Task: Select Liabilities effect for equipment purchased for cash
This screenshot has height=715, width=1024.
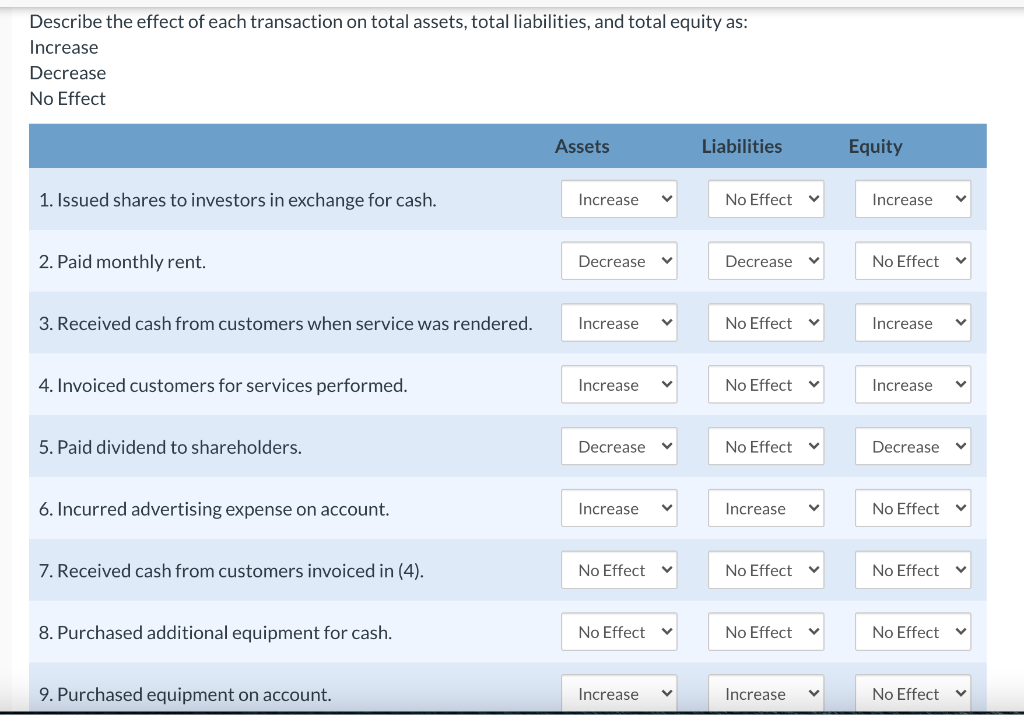Action: (x=766, y=631)
